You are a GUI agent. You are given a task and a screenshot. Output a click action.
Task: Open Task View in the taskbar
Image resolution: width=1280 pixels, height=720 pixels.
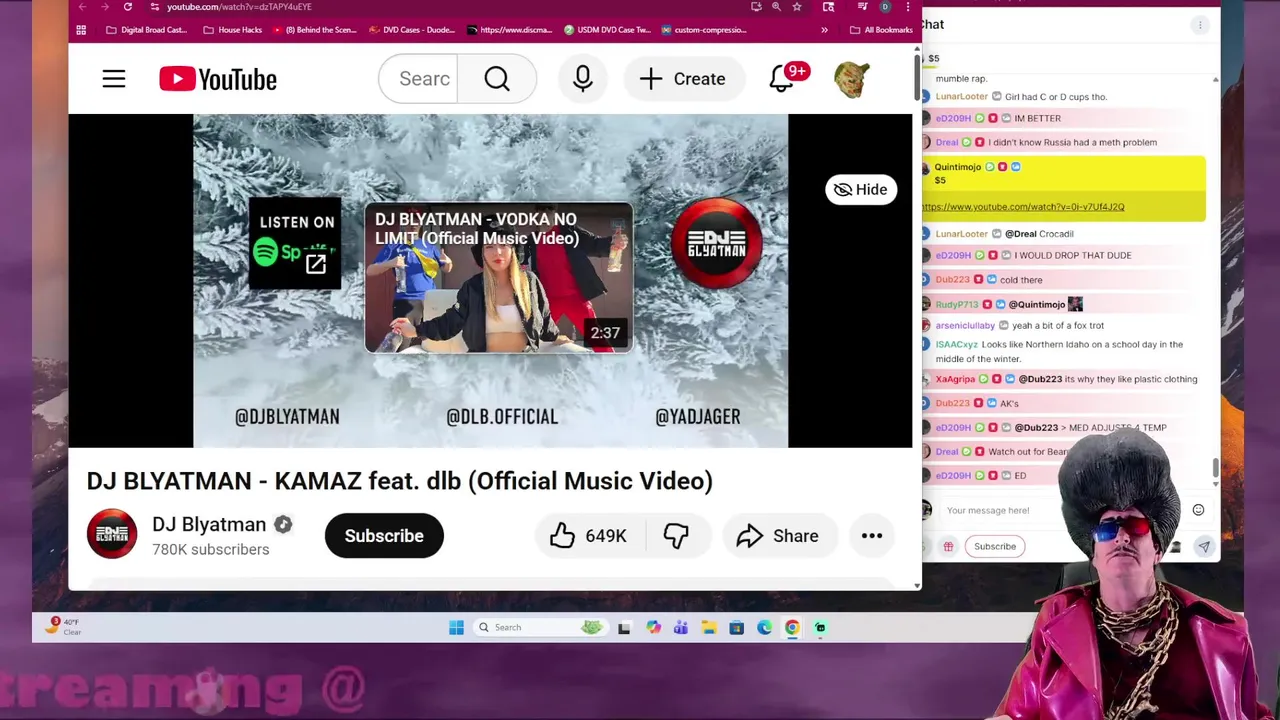(x=624, y=627)
